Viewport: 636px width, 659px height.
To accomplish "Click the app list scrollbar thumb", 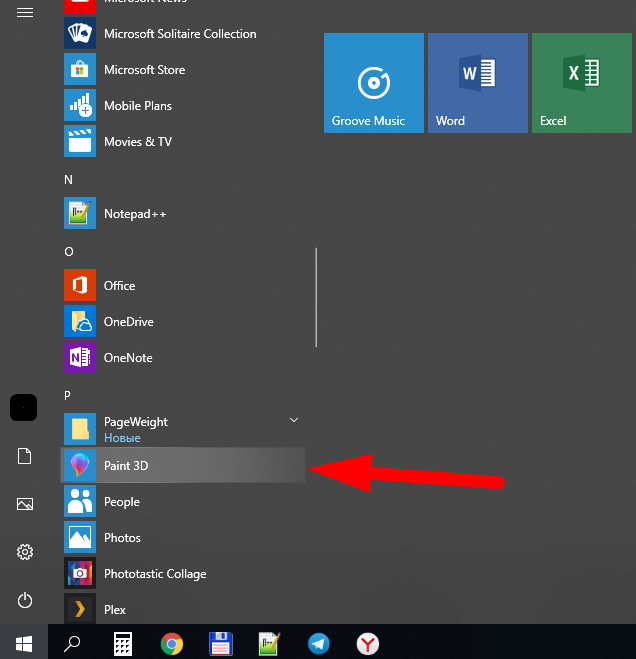I will coord(316,298).
